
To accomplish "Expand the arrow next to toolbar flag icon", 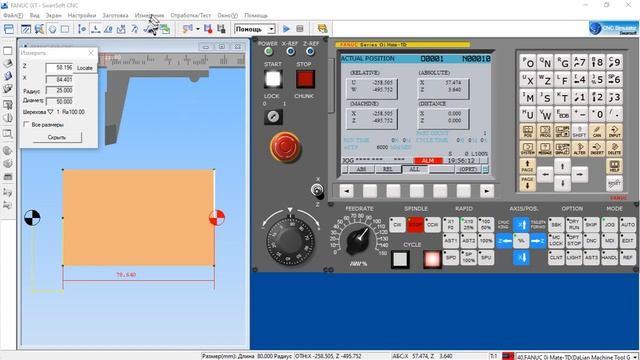I will pyautogui.click(x=198, y=29).
